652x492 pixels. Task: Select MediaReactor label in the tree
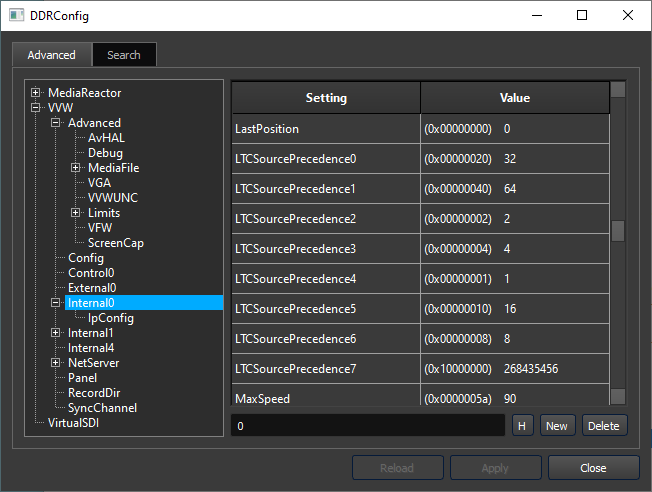point(85,92)
